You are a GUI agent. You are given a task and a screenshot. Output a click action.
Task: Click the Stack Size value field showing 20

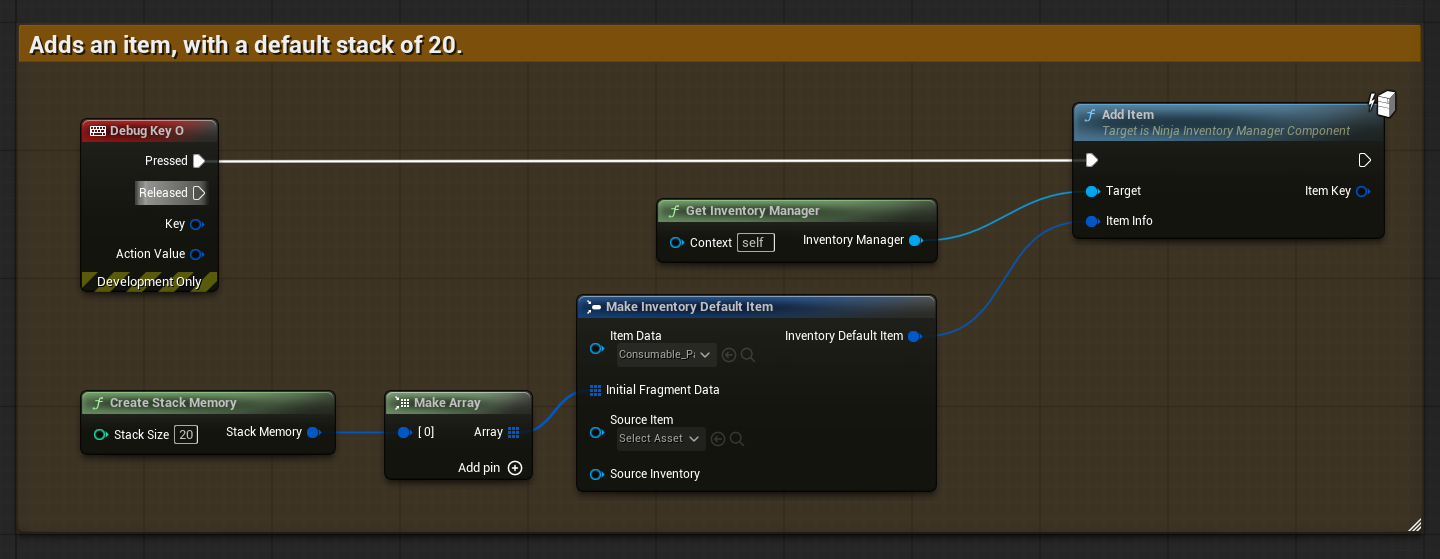point(186,435)
